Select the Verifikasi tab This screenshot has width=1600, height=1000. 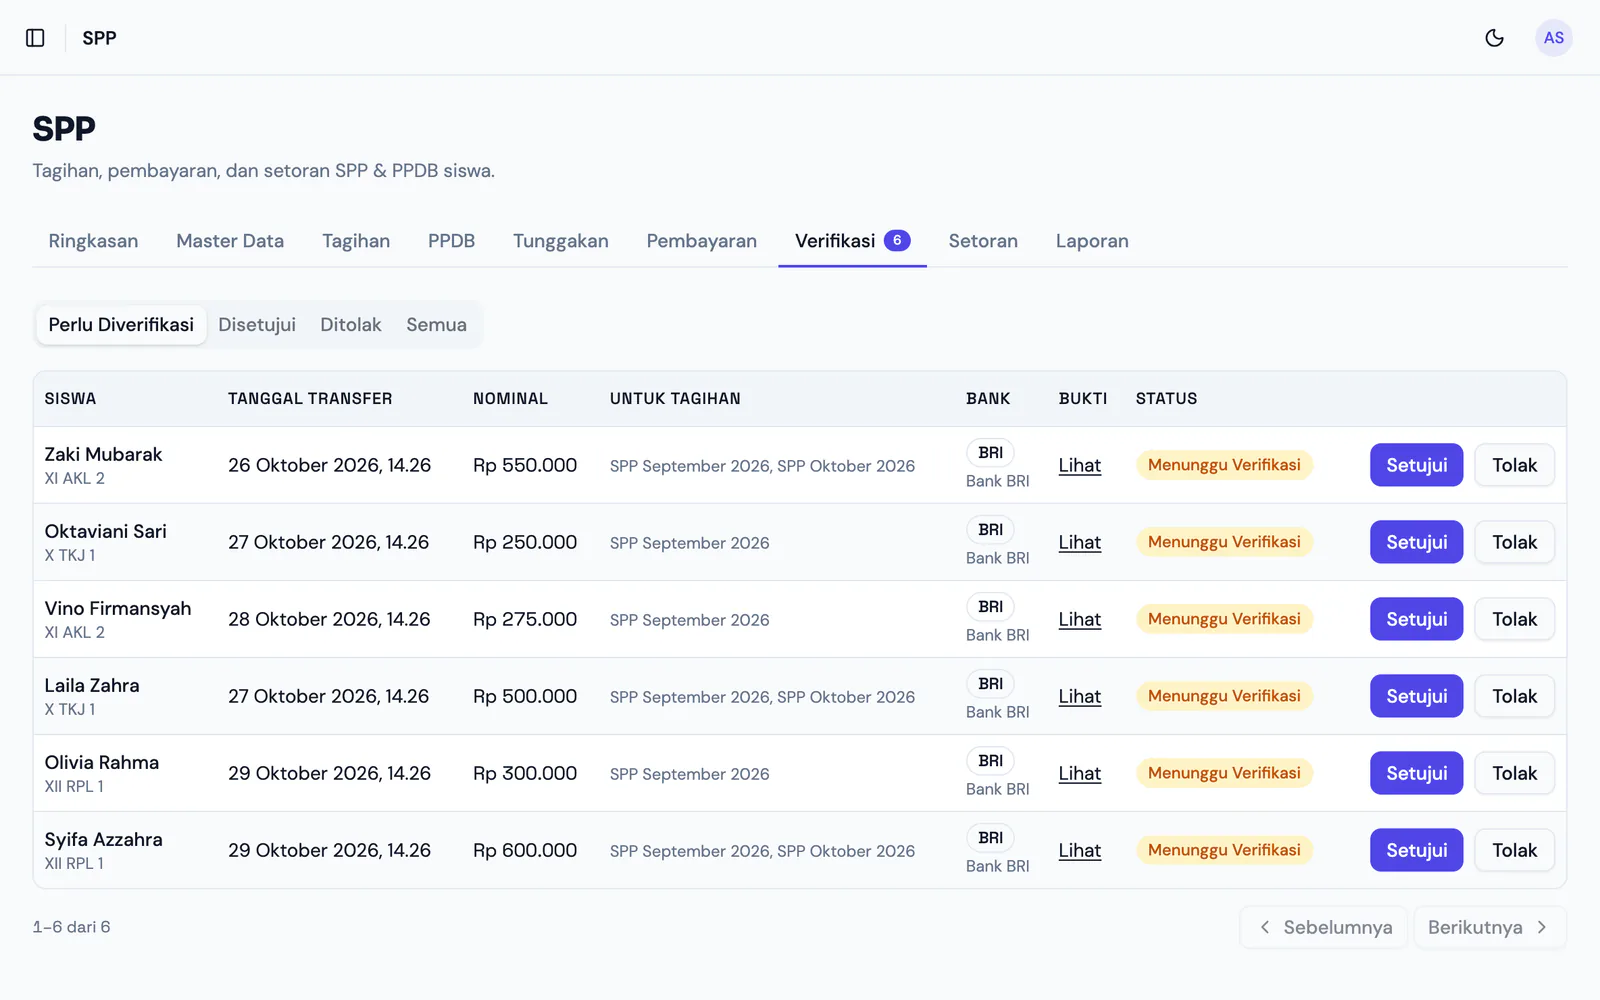[x=852, y=241]
